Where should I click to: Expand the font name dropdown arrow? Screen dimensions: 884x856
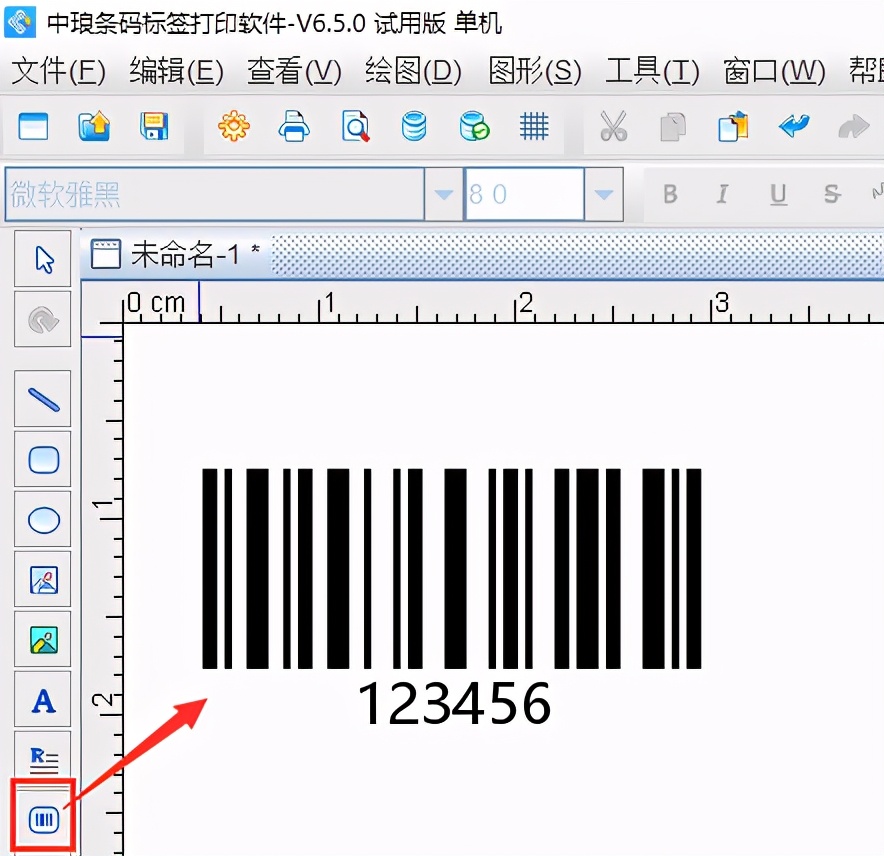pyautogui.click(x=444, y=194)
